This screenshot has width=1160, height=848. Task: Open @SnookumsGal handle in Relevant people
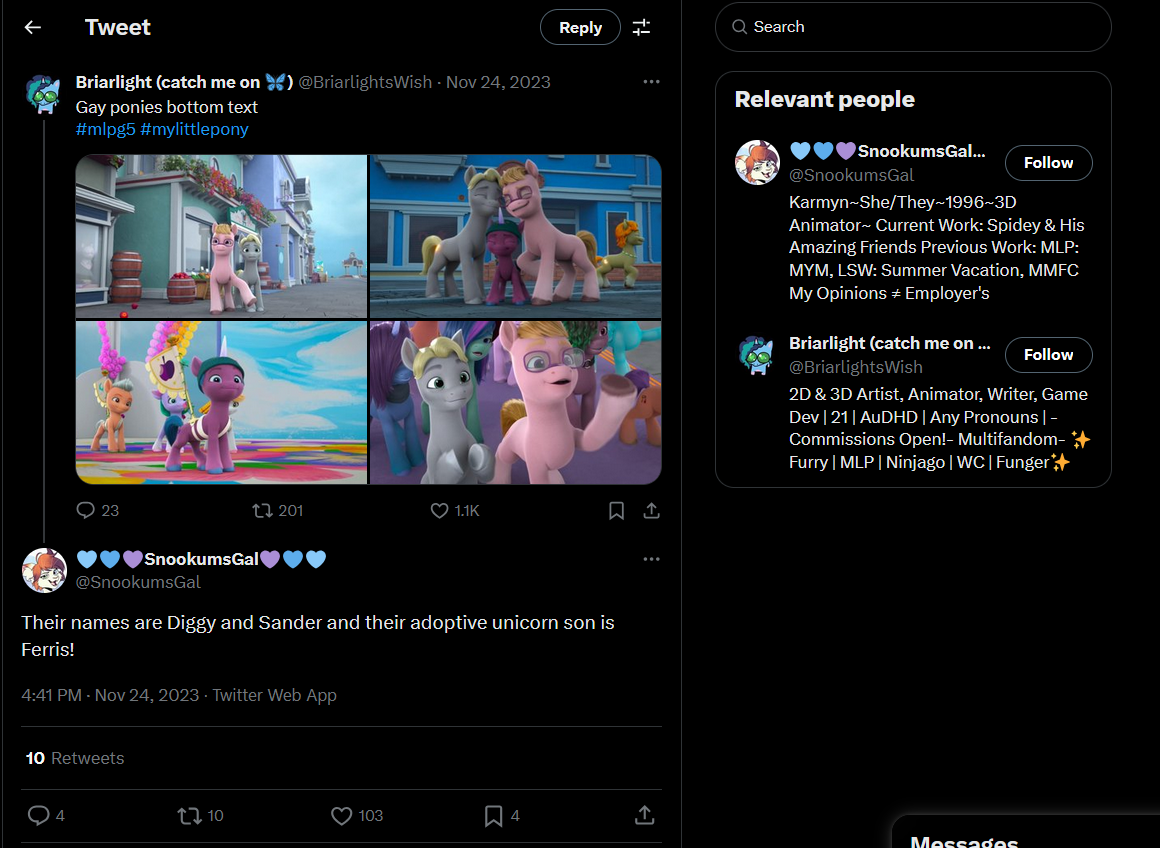(x=852, y=175)
